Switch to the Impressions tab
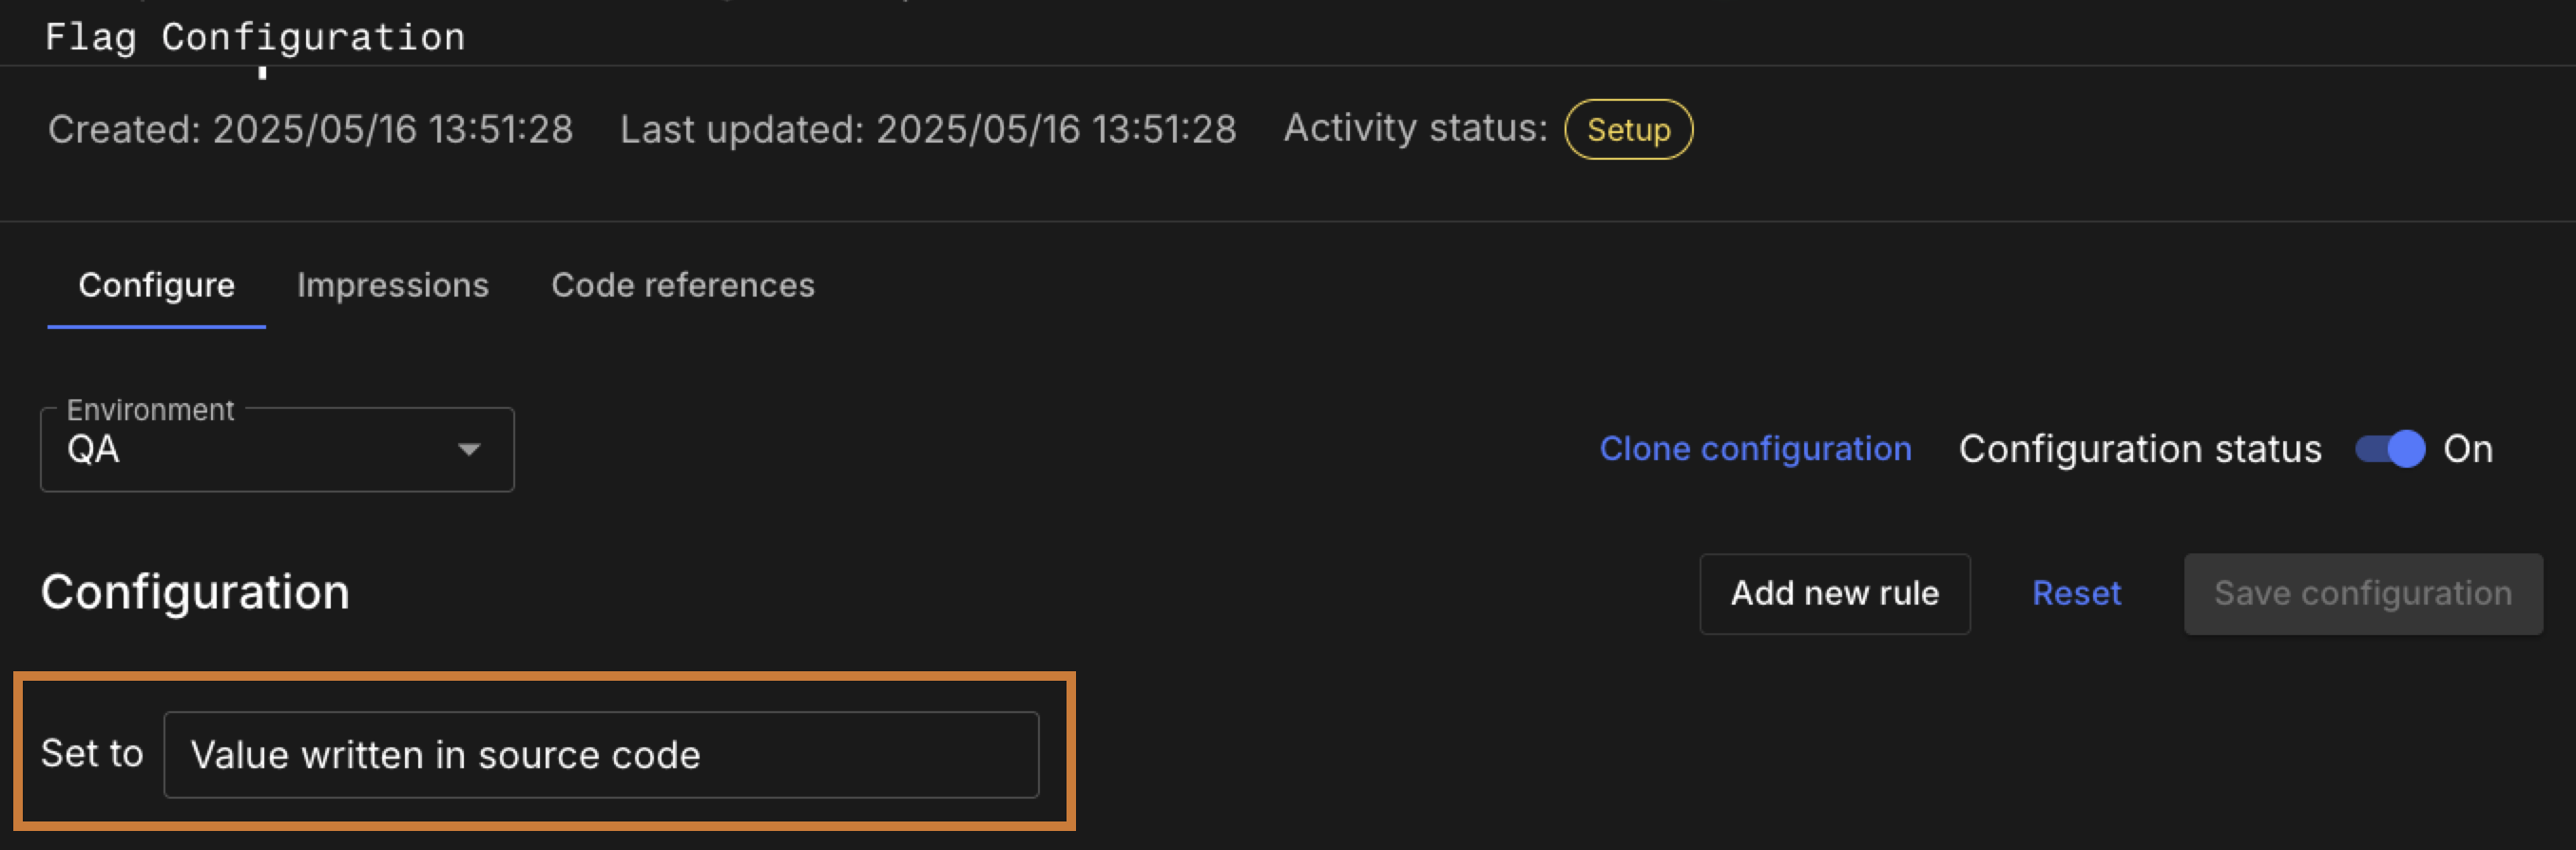Viewport: 2576px width, 850px height. point(392,285)
